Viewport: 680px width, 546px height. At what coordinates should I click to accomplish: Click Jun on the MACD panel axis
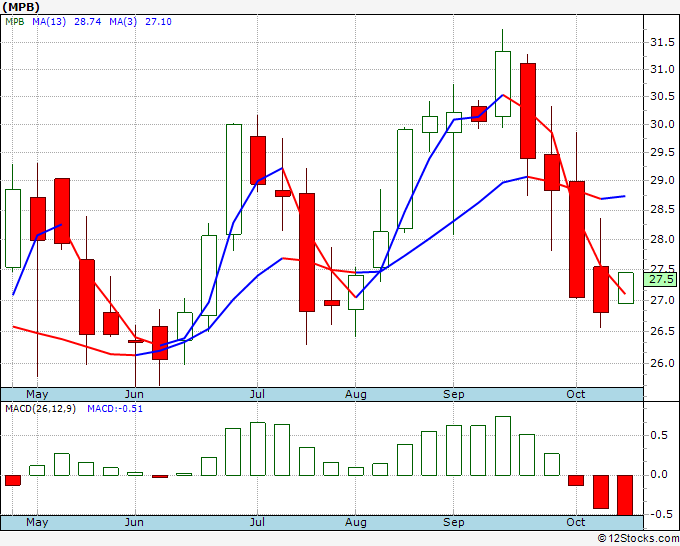pos(134,522)
